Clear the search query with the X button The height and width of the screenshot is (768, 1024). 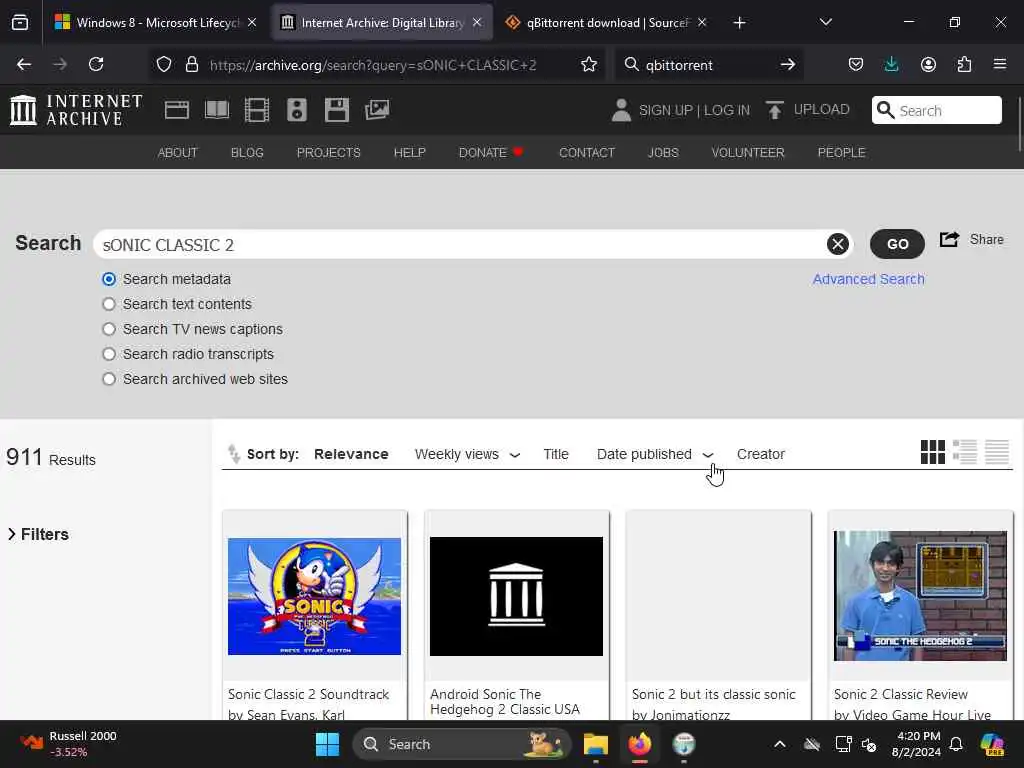(x=837, y=244)
